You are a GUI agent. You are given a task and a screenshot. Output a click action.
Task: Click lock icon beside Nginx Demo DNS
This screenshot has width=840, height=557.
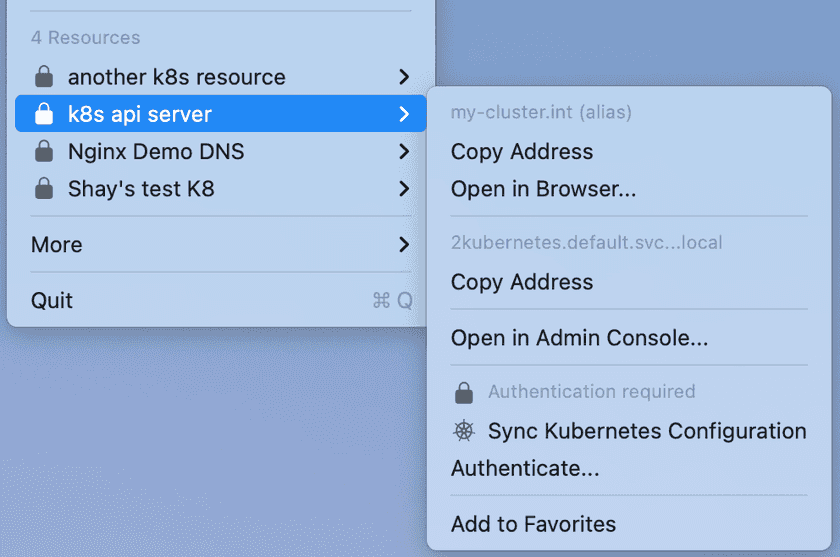click(x=43, y=152)
